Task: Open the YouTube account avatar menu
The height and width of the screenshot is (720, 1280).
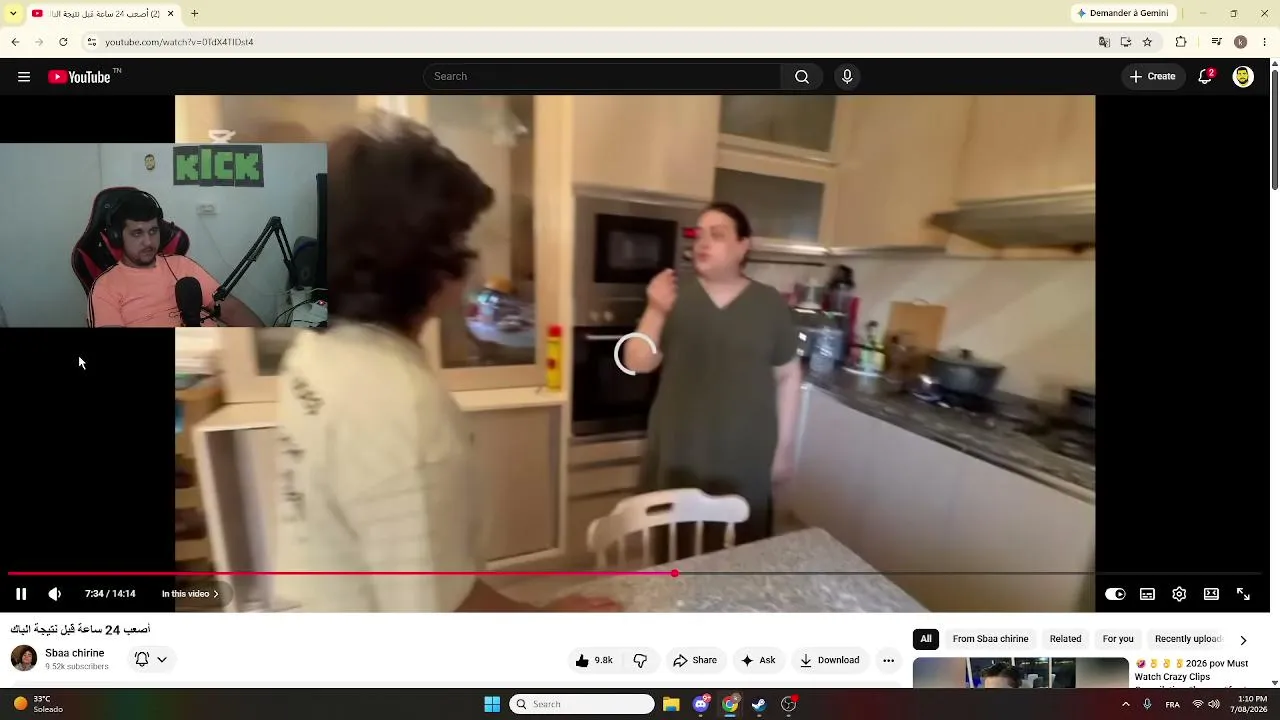Action: click(x=1243, y=77)
